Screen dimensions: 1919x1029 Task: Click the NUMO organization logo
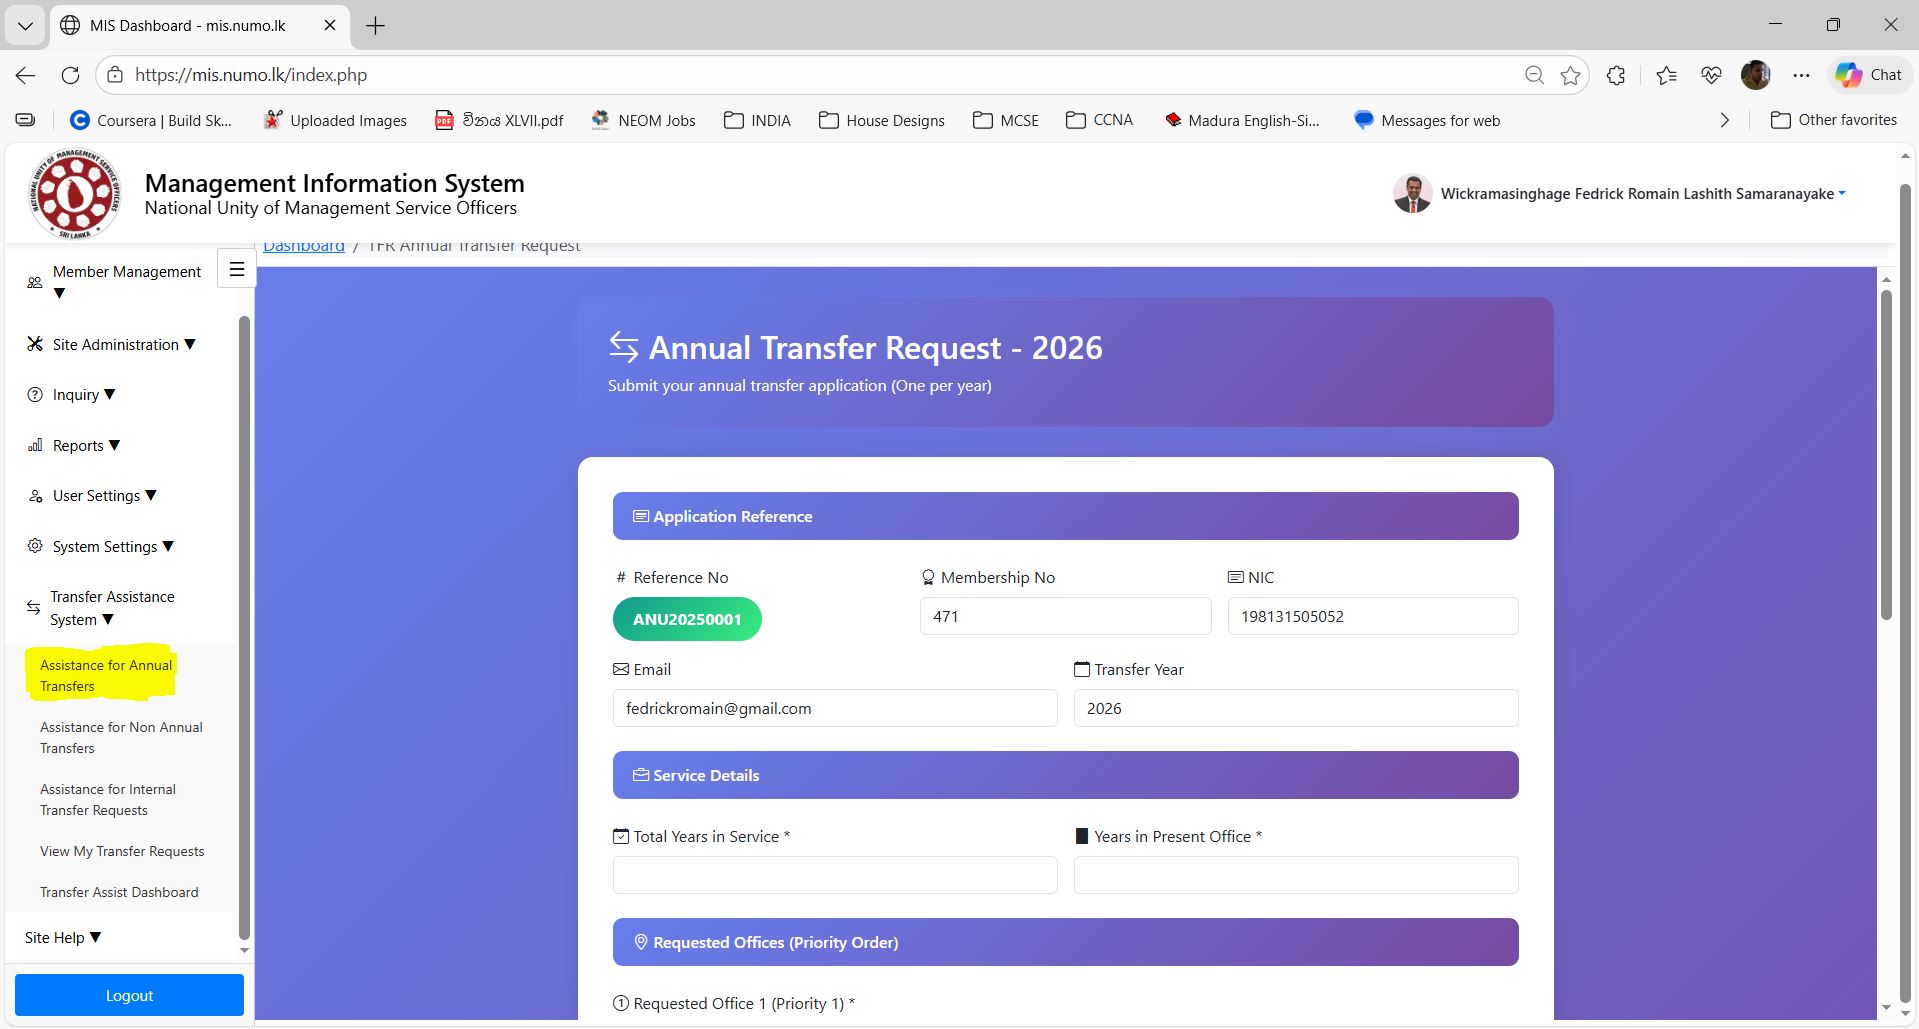[74, 193]
